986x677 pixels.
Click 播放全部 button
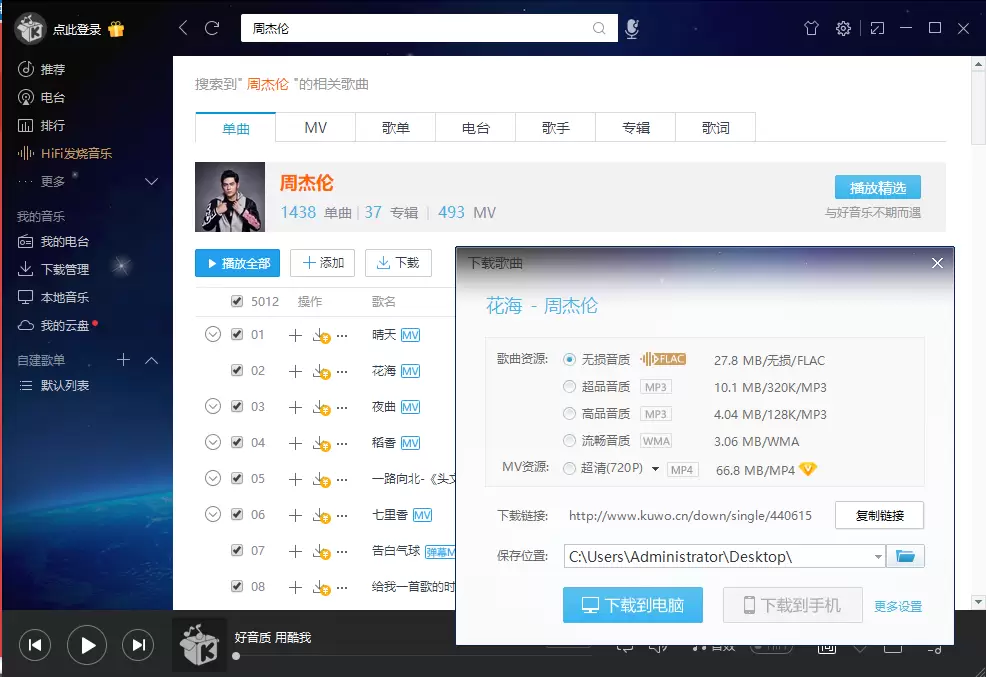[238, 263]
